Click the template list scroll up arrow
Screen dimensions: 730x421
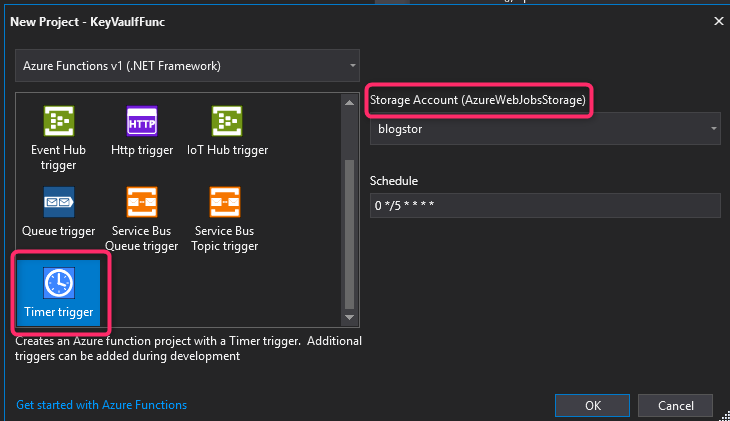[350, 102]
